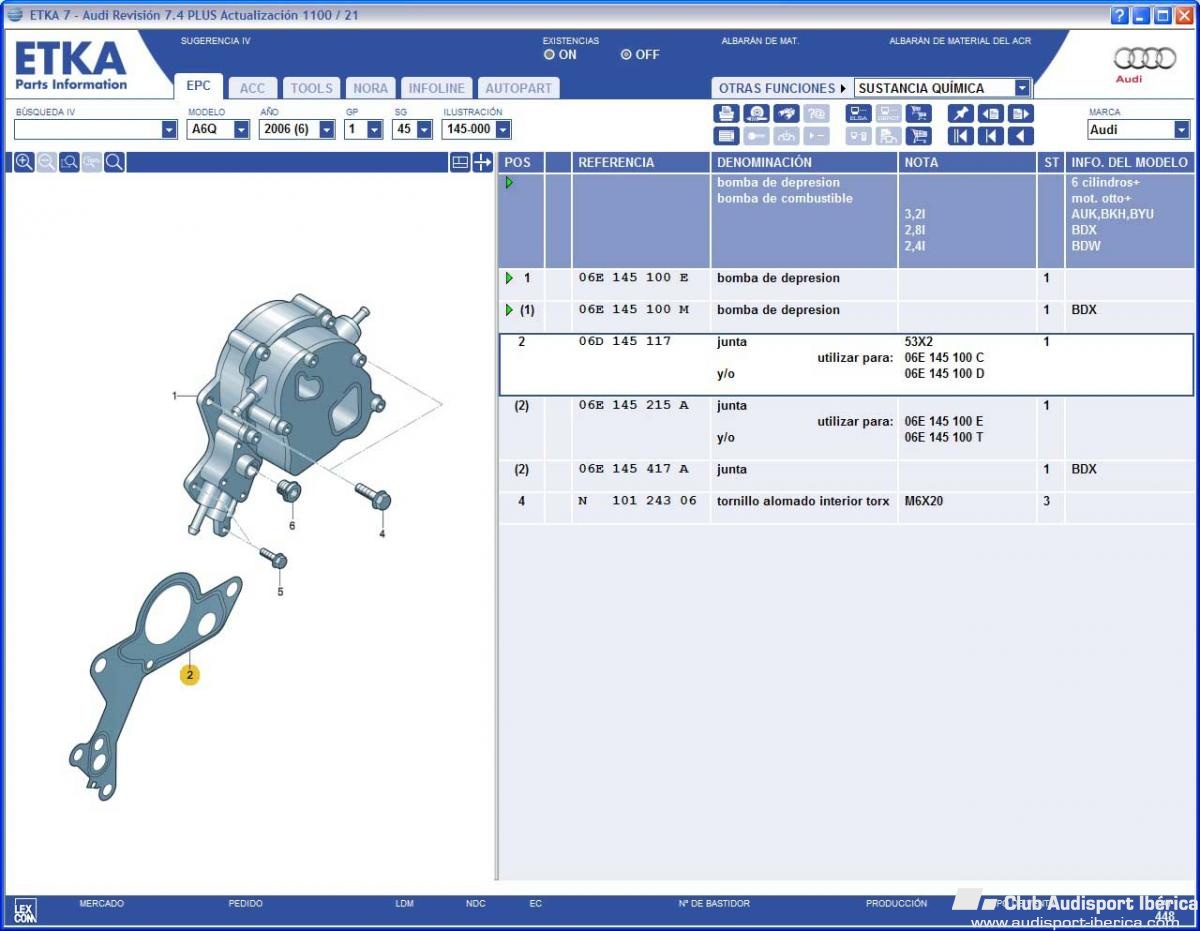Switch to the INFOLINE tab
1200x931 pixels.
pos(437,88)
